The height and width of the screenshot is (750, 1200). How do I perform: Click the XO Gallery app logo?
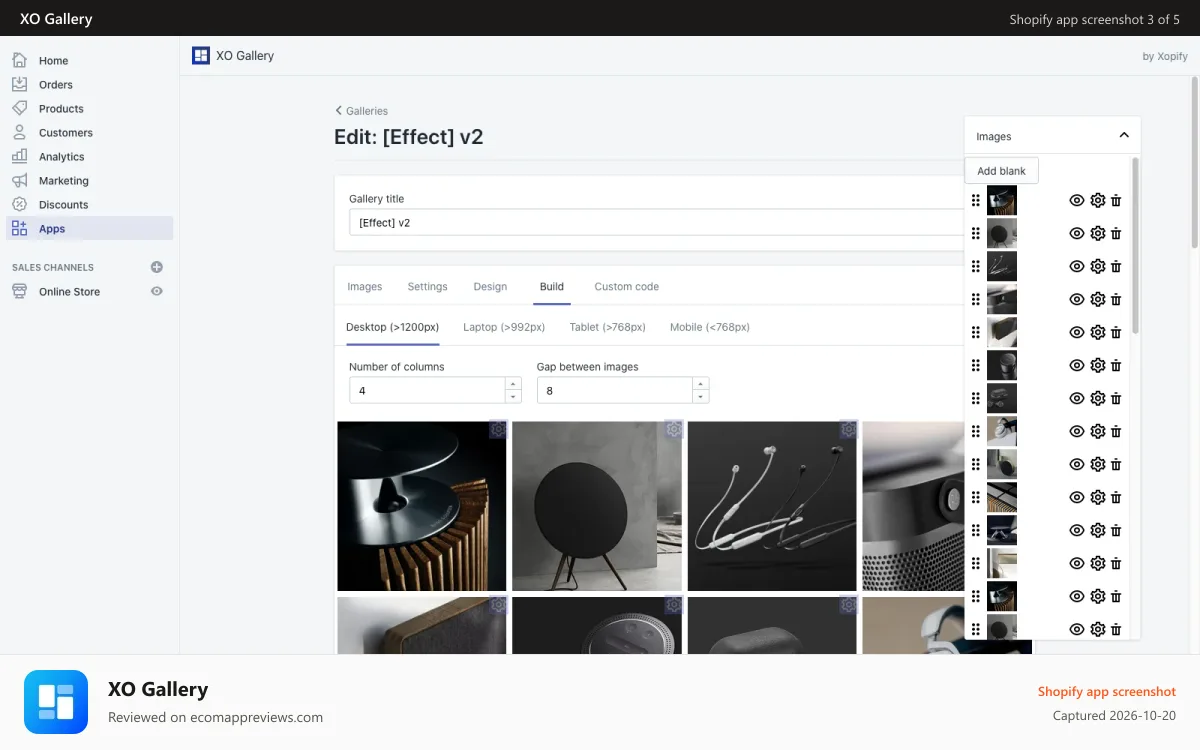(201, 56)
